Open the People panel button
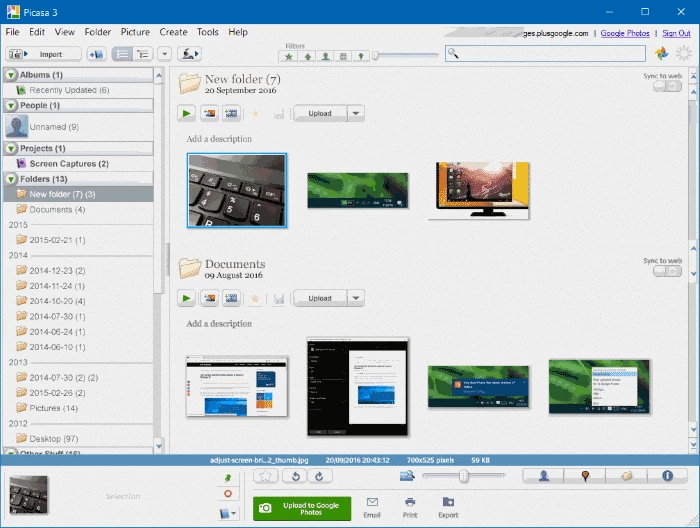This screenshot has height=528, width=700. pyautogui.click(x=544, y=476)
